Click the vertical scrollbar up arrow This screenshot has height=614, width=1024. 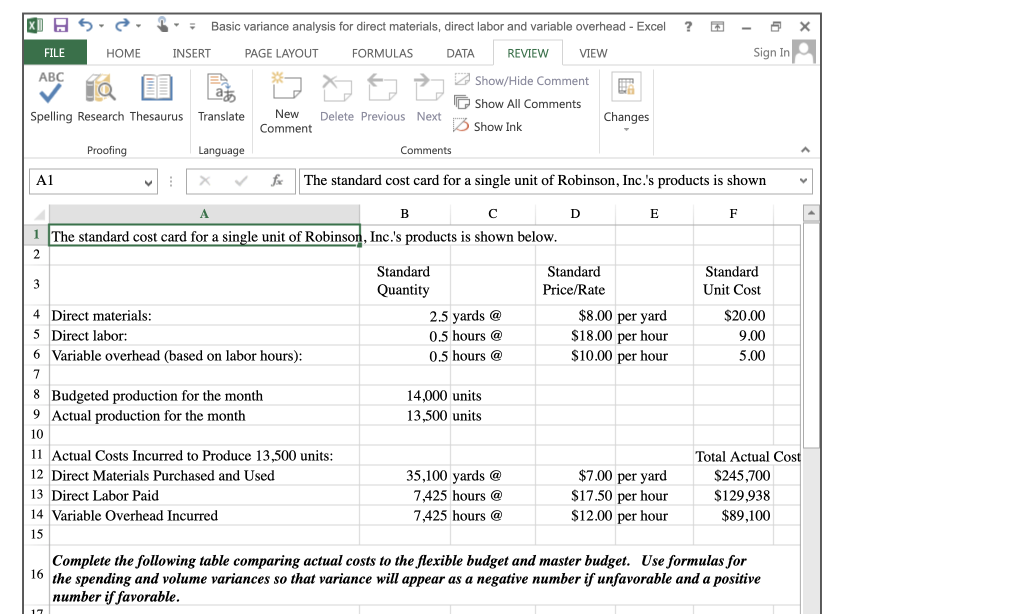click(810, 213)
